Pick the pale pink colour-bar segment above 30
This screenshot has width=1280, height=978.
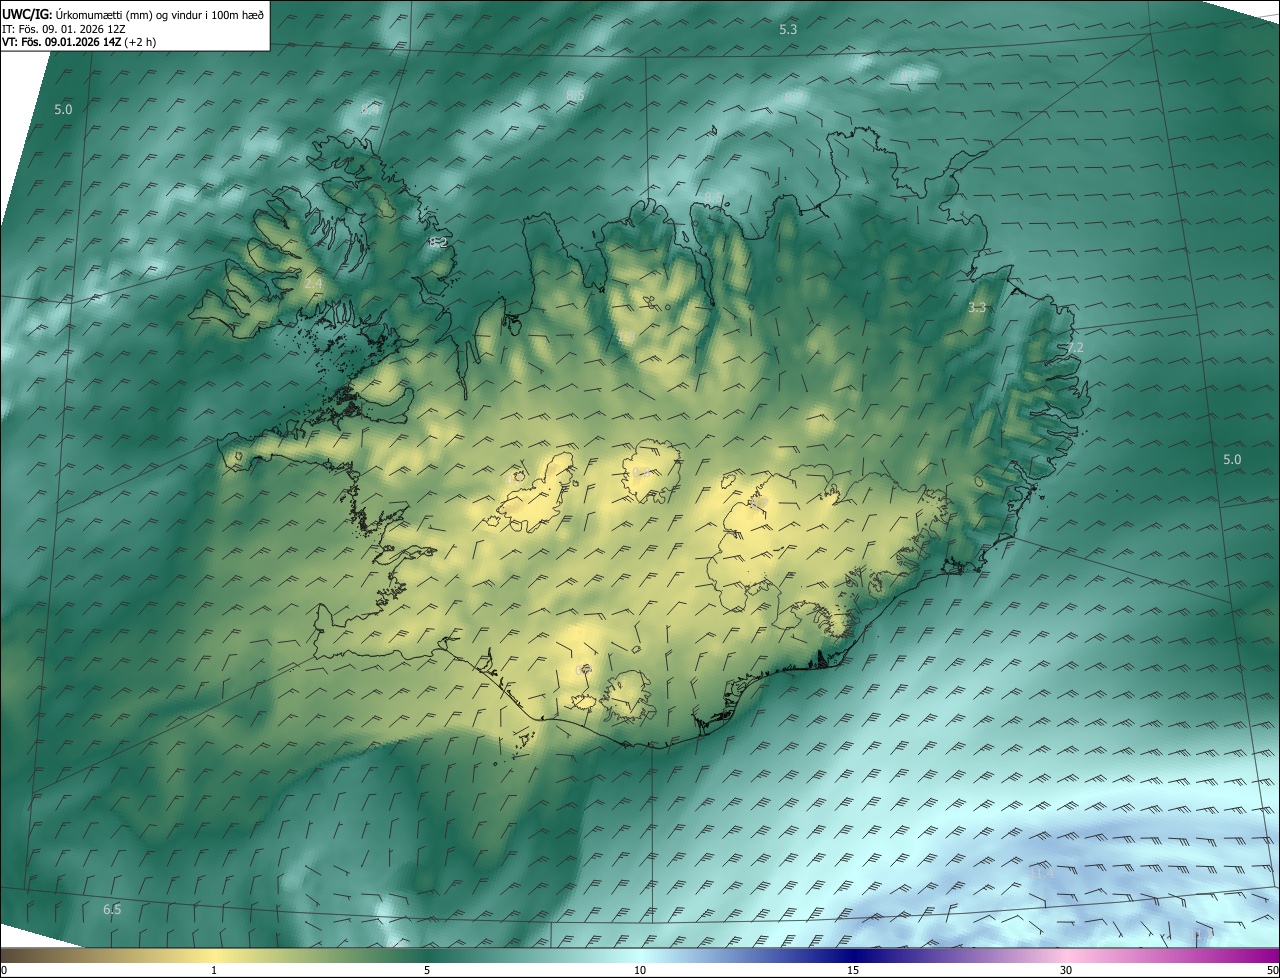(1066, 955)
